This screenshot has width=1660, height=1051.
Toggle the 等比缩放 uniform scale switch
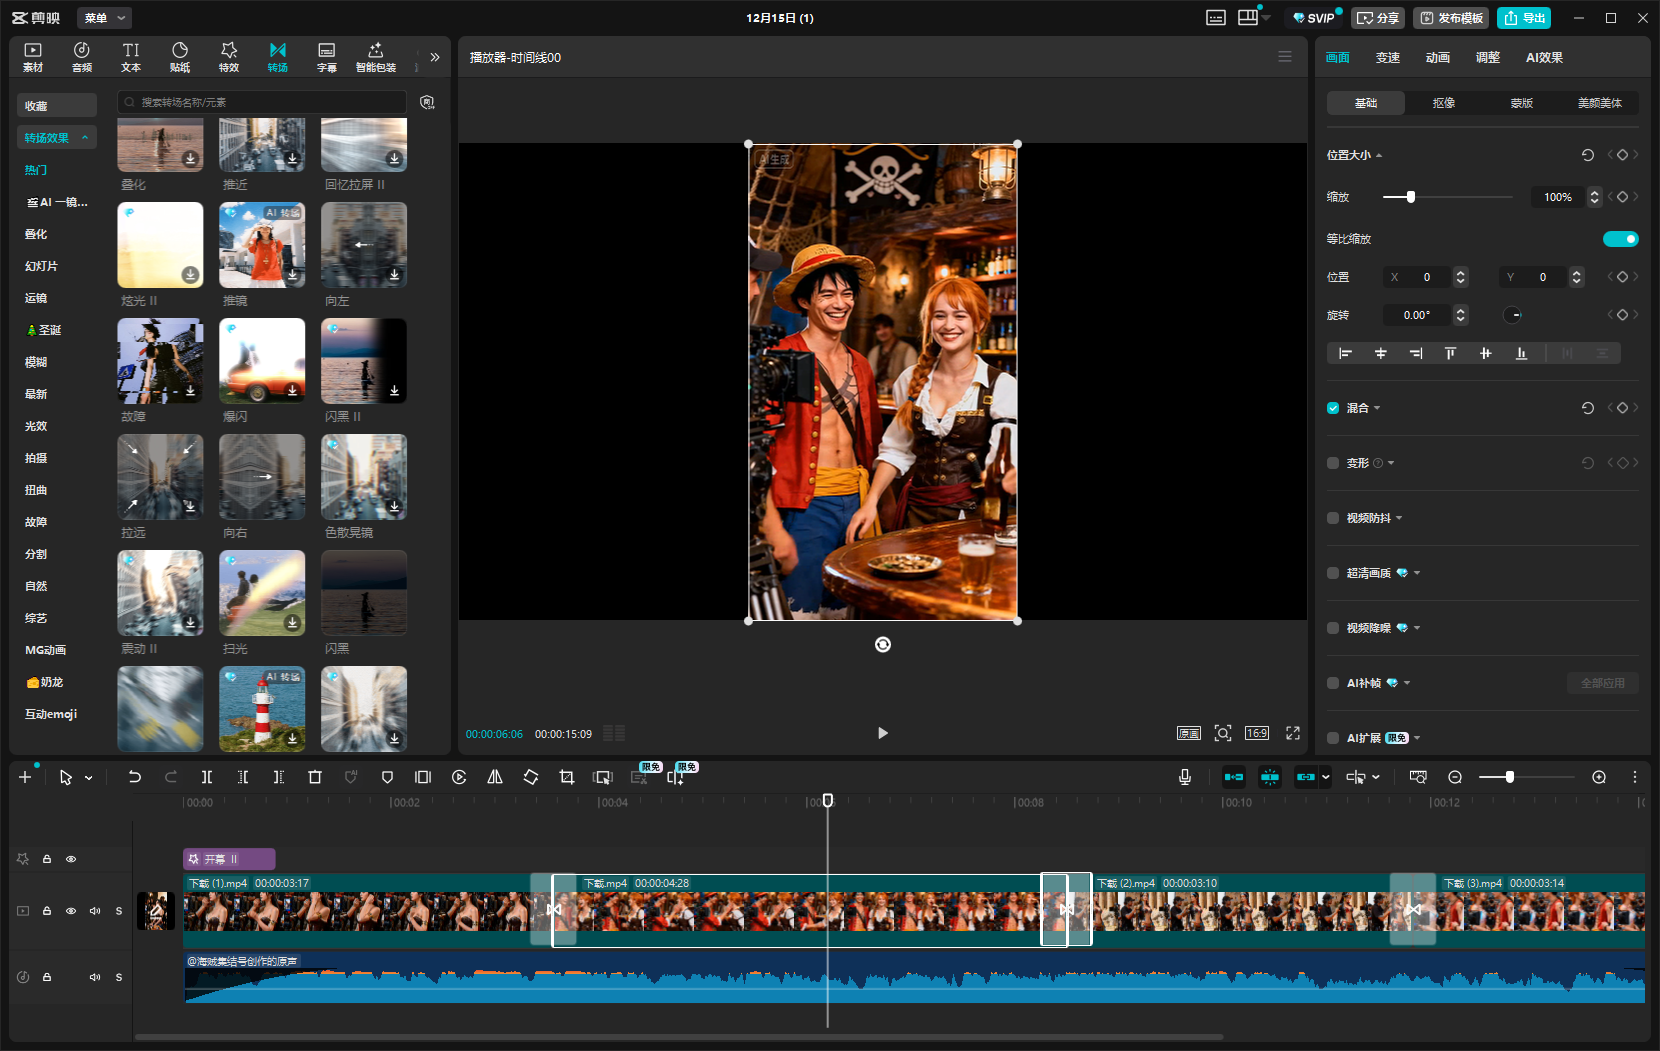pos(1620,239)
